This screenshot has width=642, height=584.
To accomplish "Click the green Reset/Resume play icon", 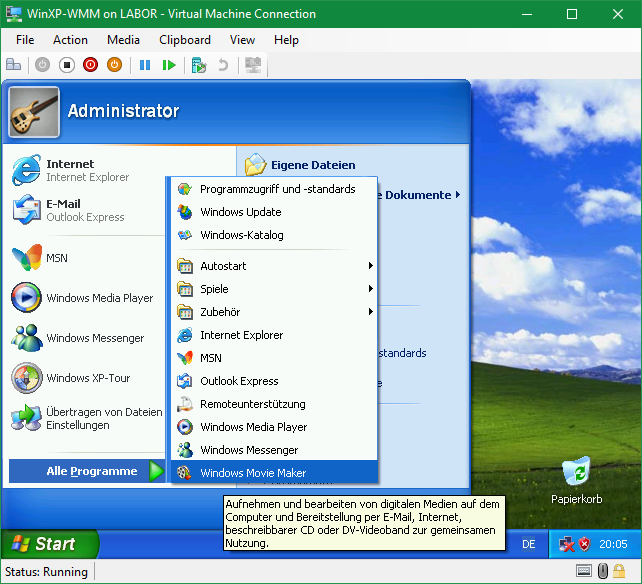I will [169, 65].
